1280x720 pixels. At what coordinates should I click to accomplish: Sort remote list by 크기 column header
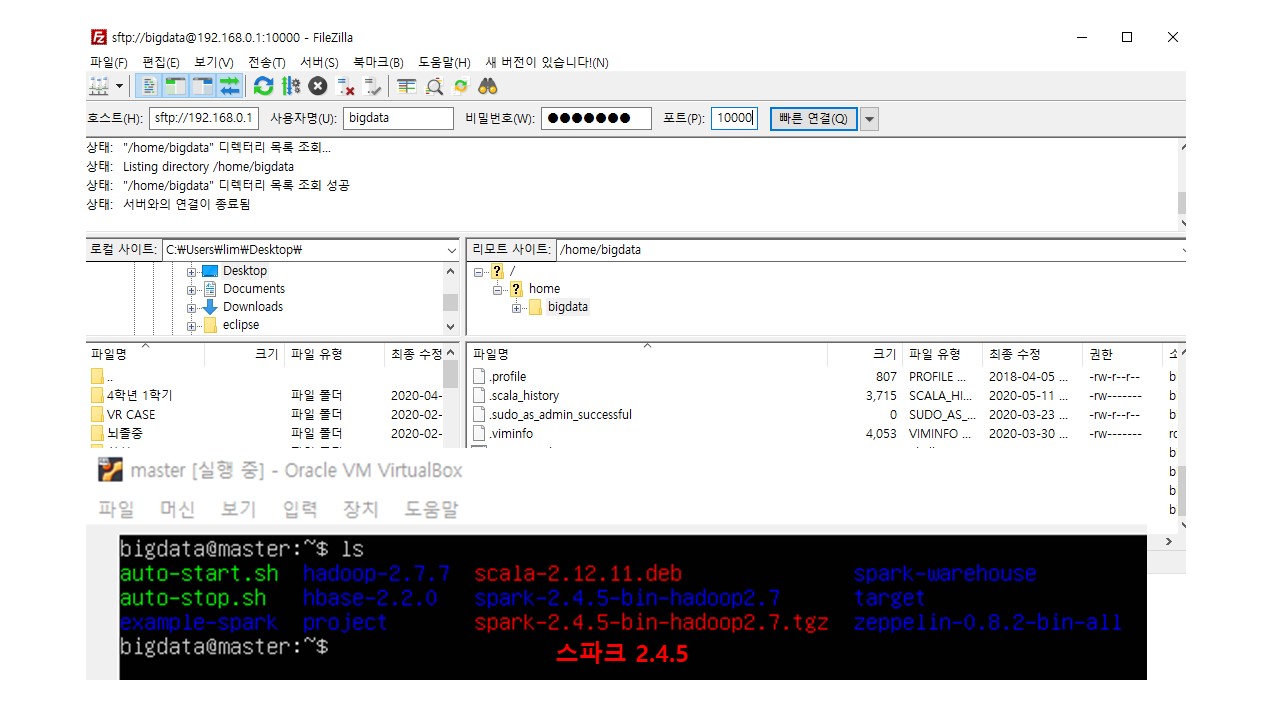866,354
